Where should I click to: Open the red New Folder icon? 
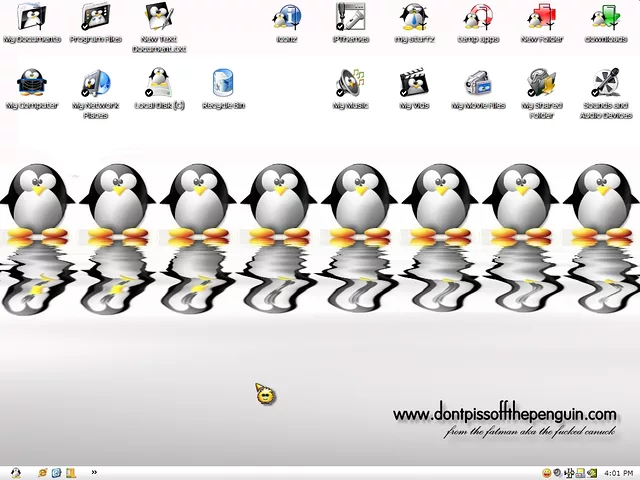tap(542, 17)
